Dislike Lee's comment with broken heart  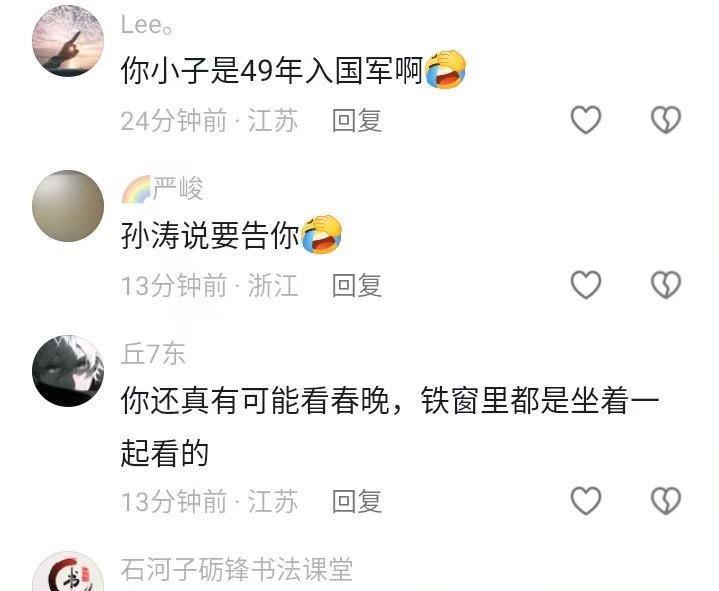coord(666,120)
